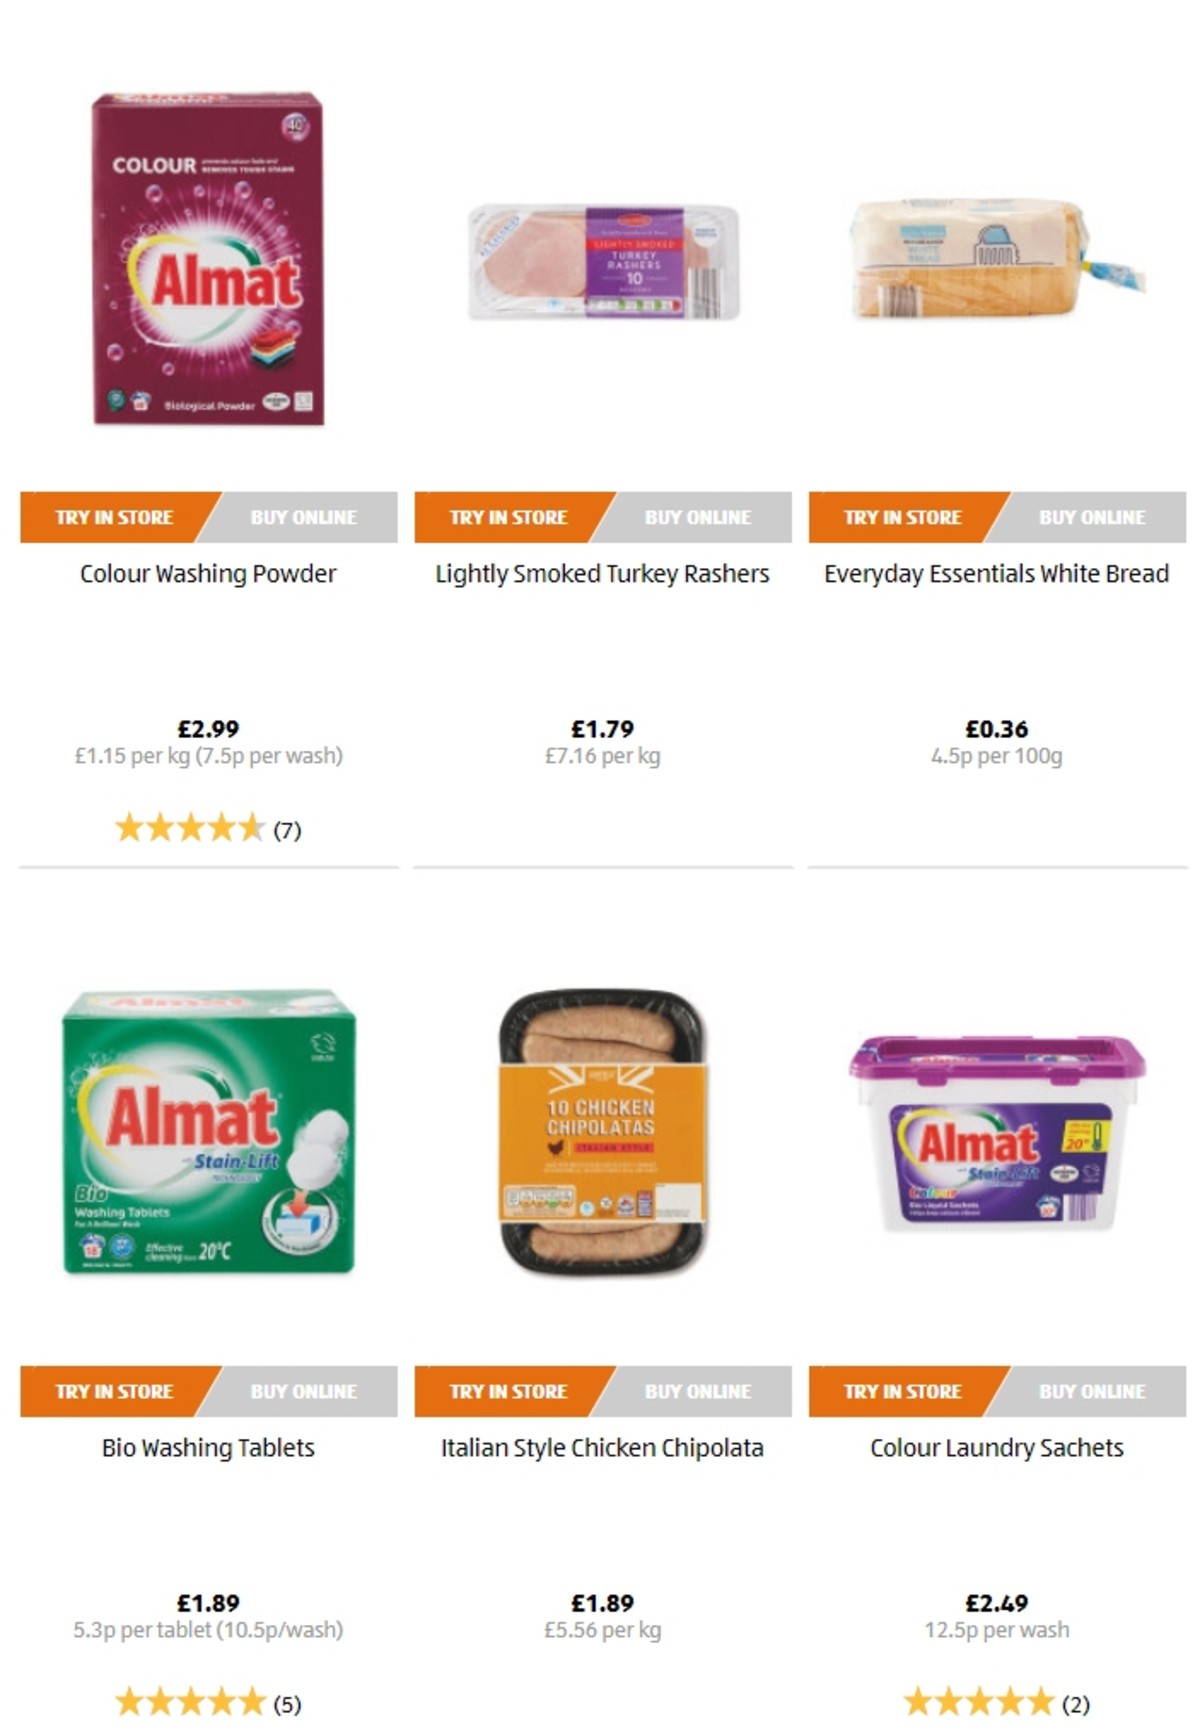Switch to BUY ONLINE for Everyday Essentials White Bread

[x=1090, y=518]
